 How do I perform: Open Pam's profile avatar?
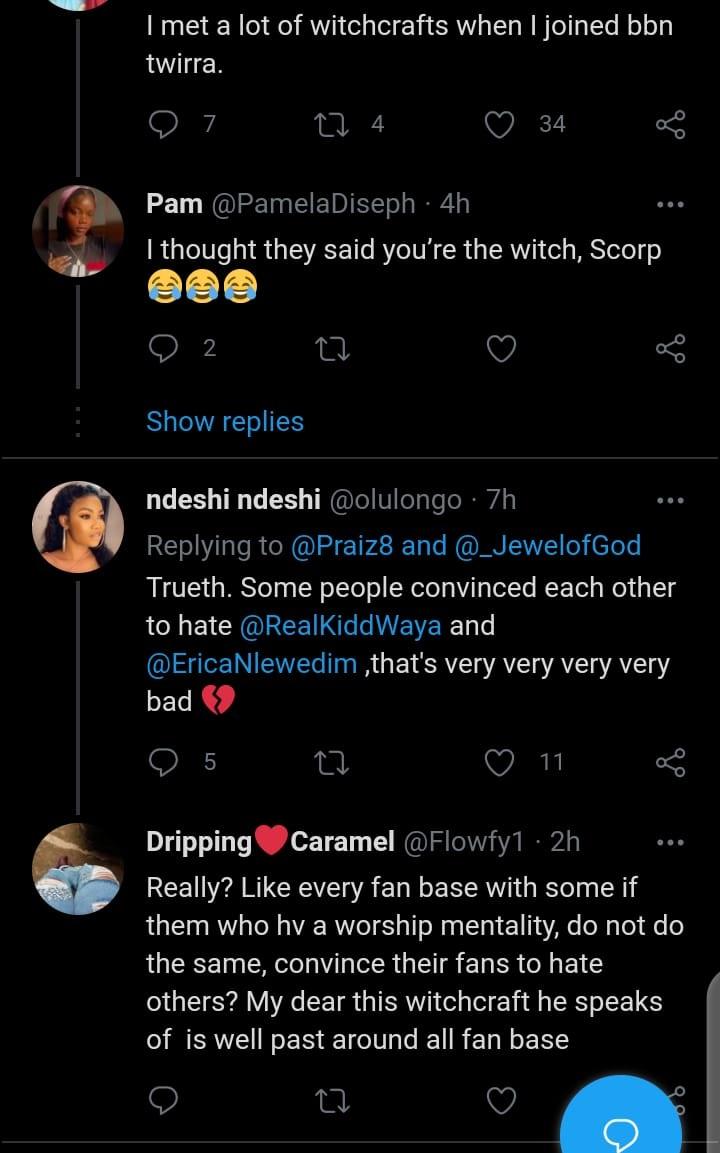click(78, 231)
